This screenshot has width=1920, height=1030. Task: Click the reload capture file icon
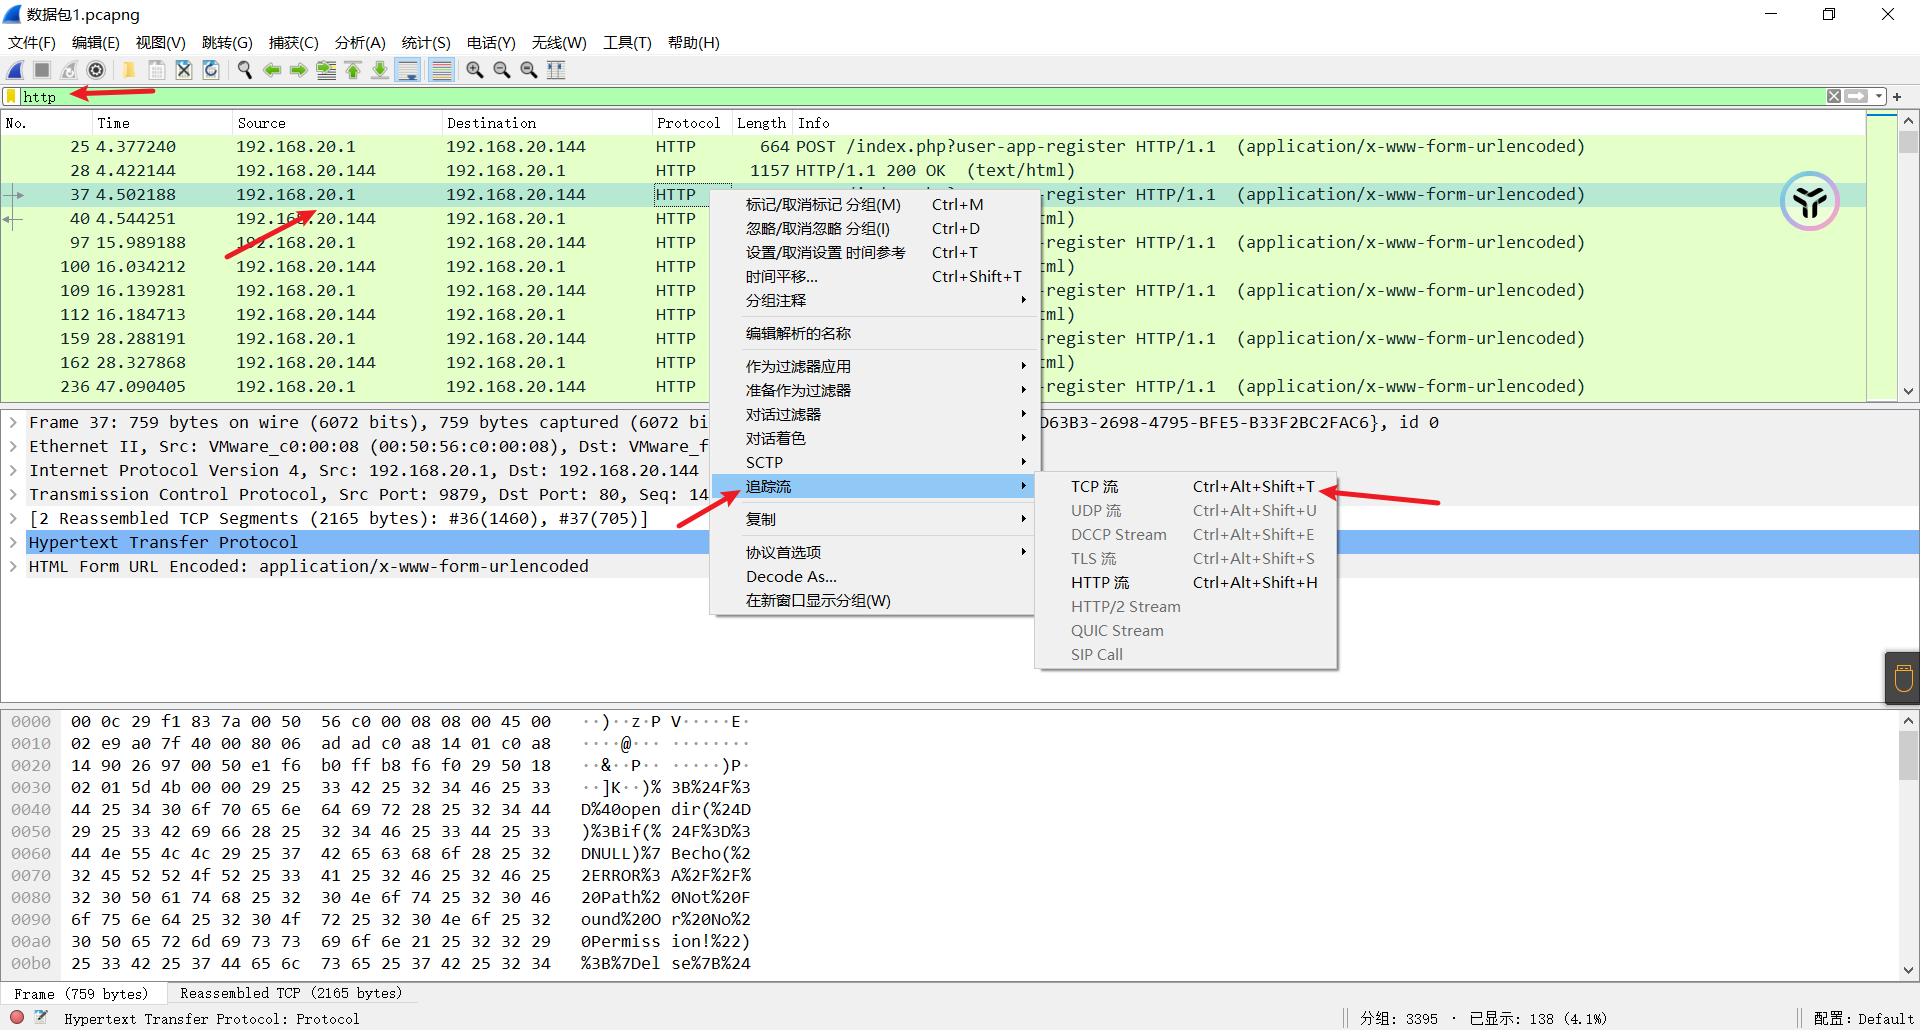click(x=211, y=70)
